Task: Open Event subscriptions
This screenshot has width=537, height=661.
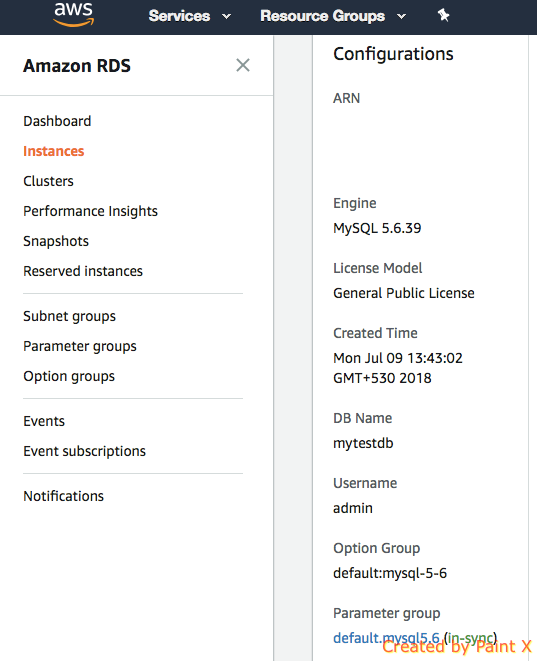Action: 85,451
